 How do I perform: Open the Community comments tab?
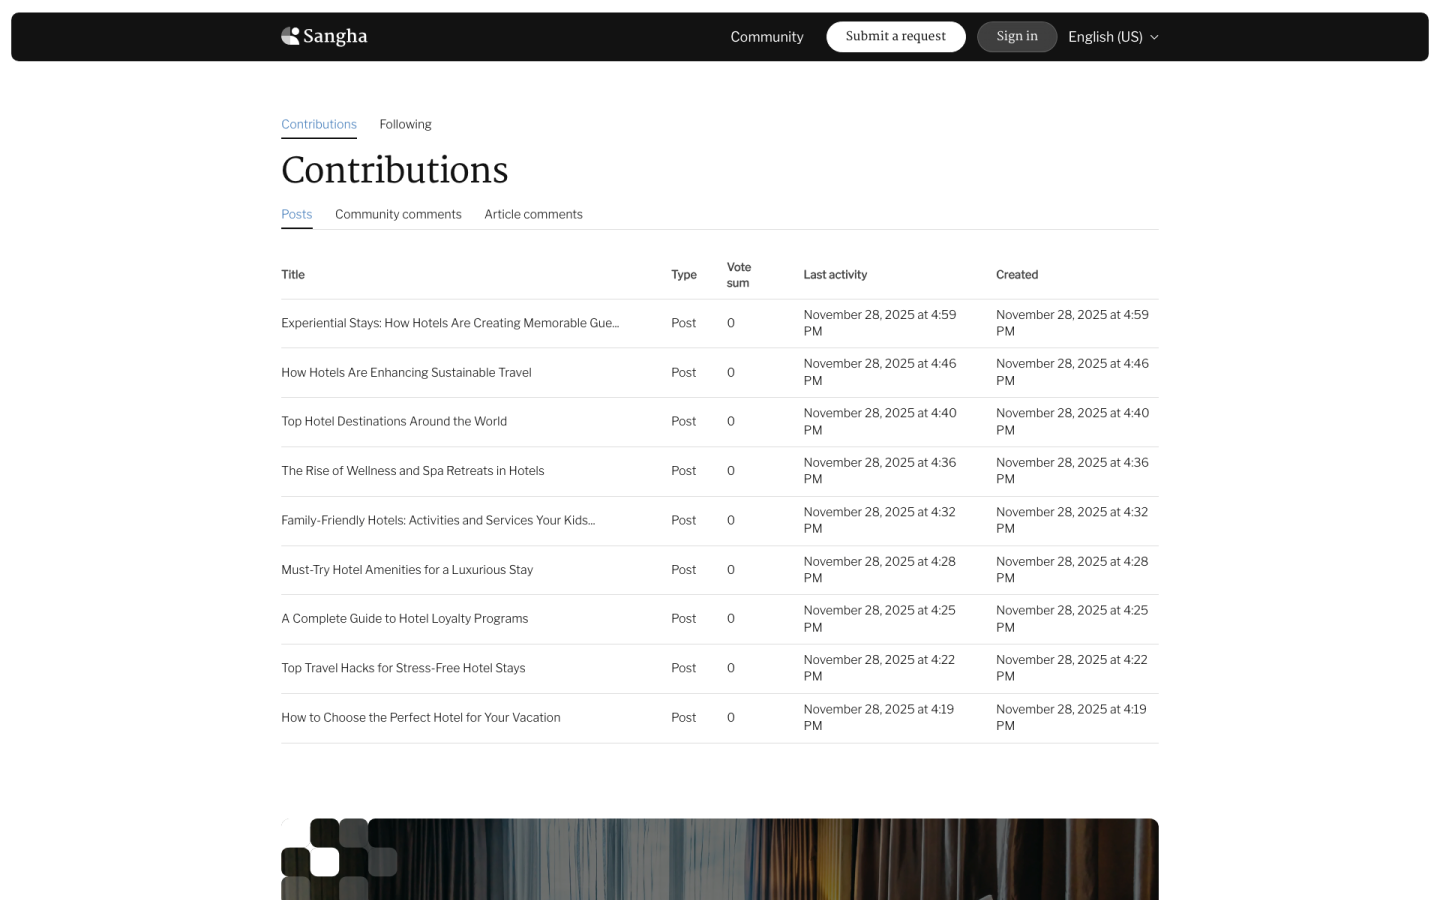coord(398,214)
